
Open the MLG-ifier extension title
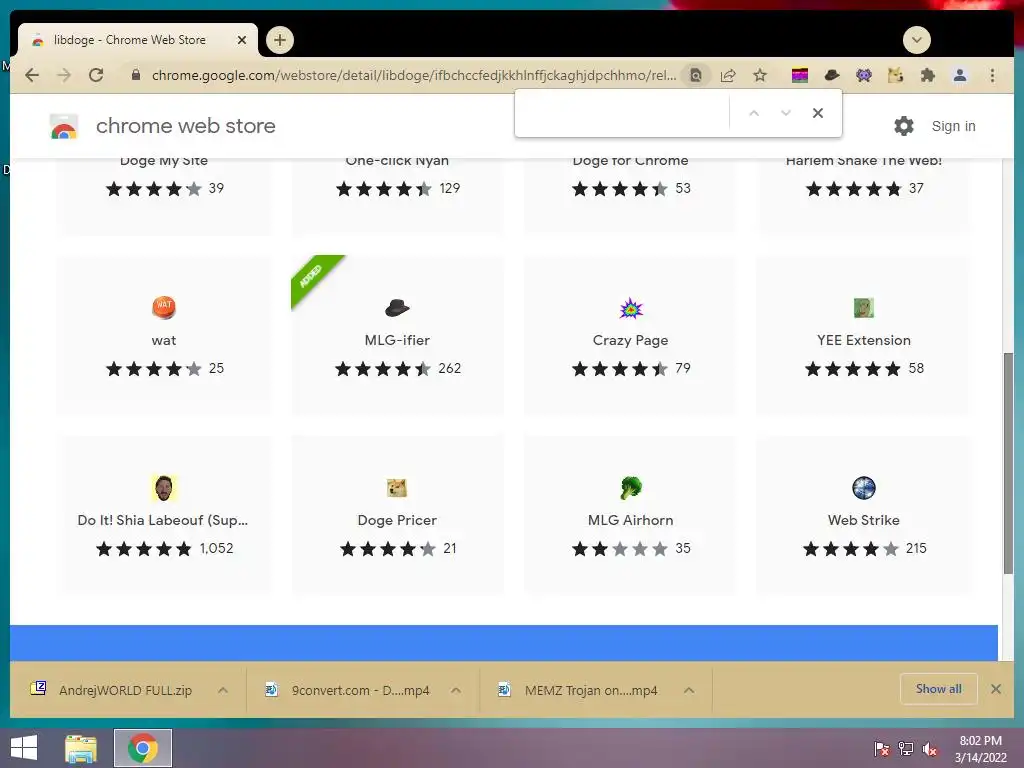click(x=397, y=340)
